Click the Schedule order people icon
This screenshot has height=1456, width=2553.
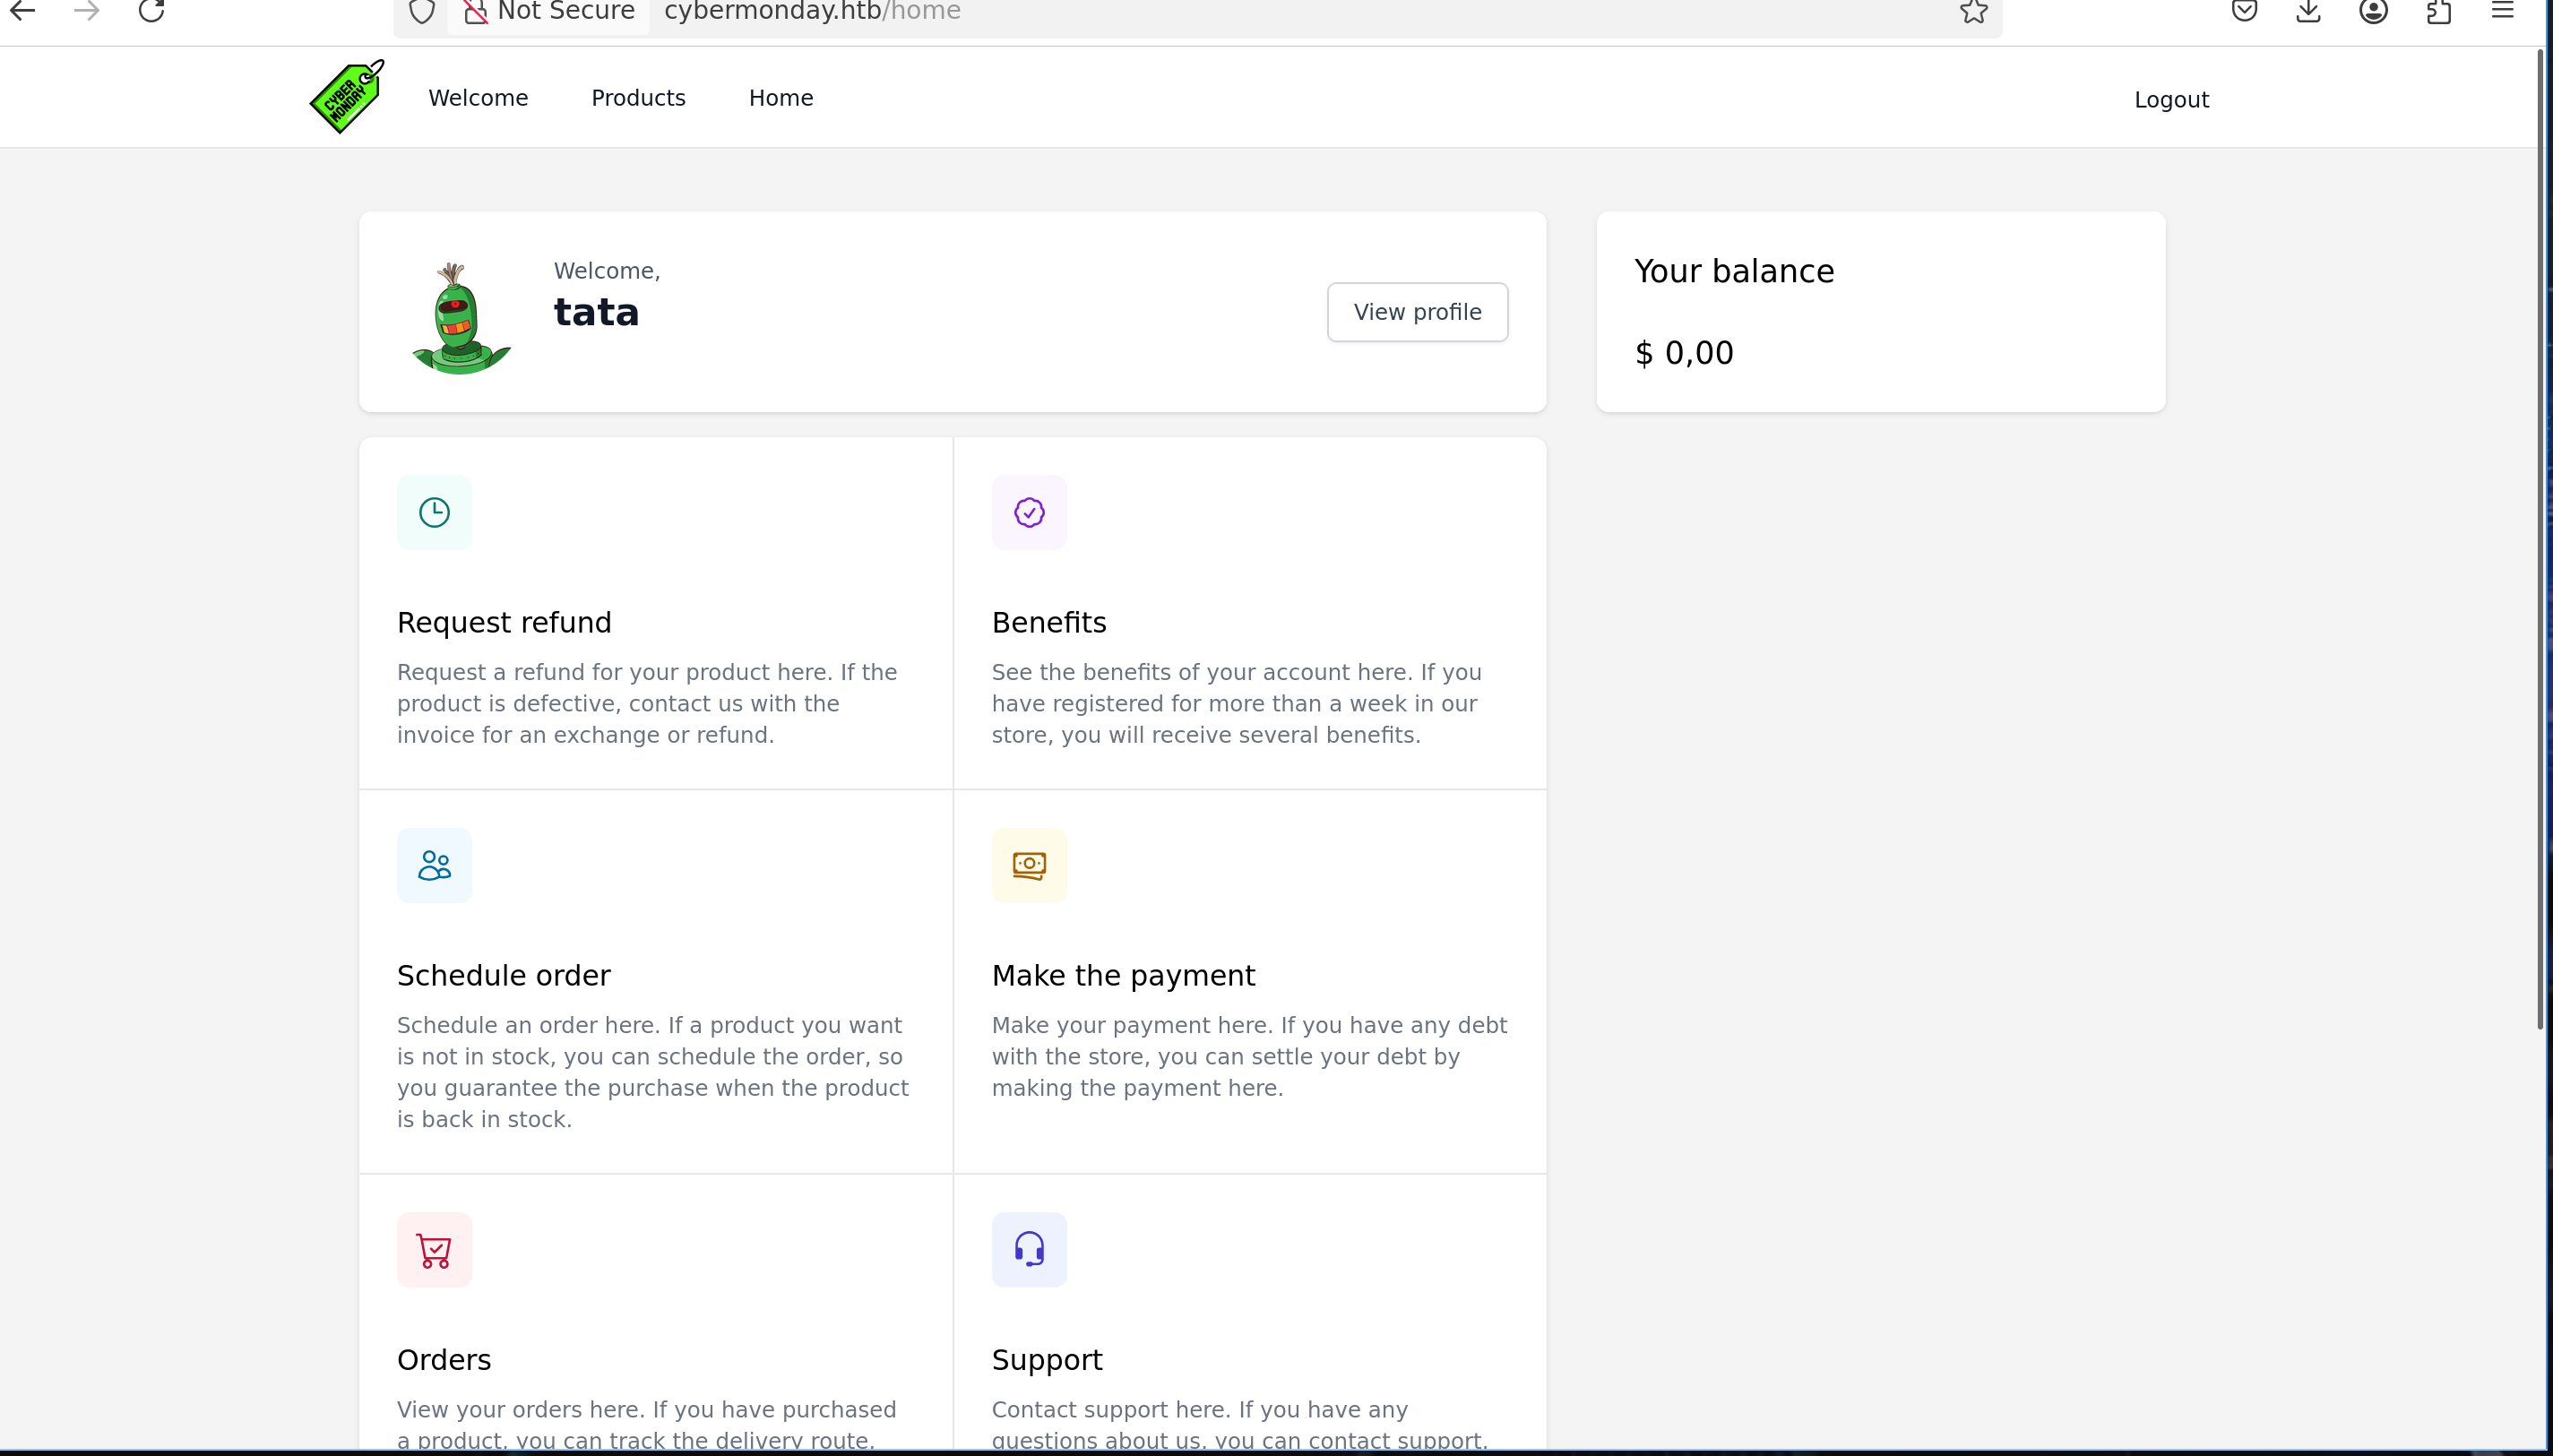pyautogui.click(x=434, y=865)
